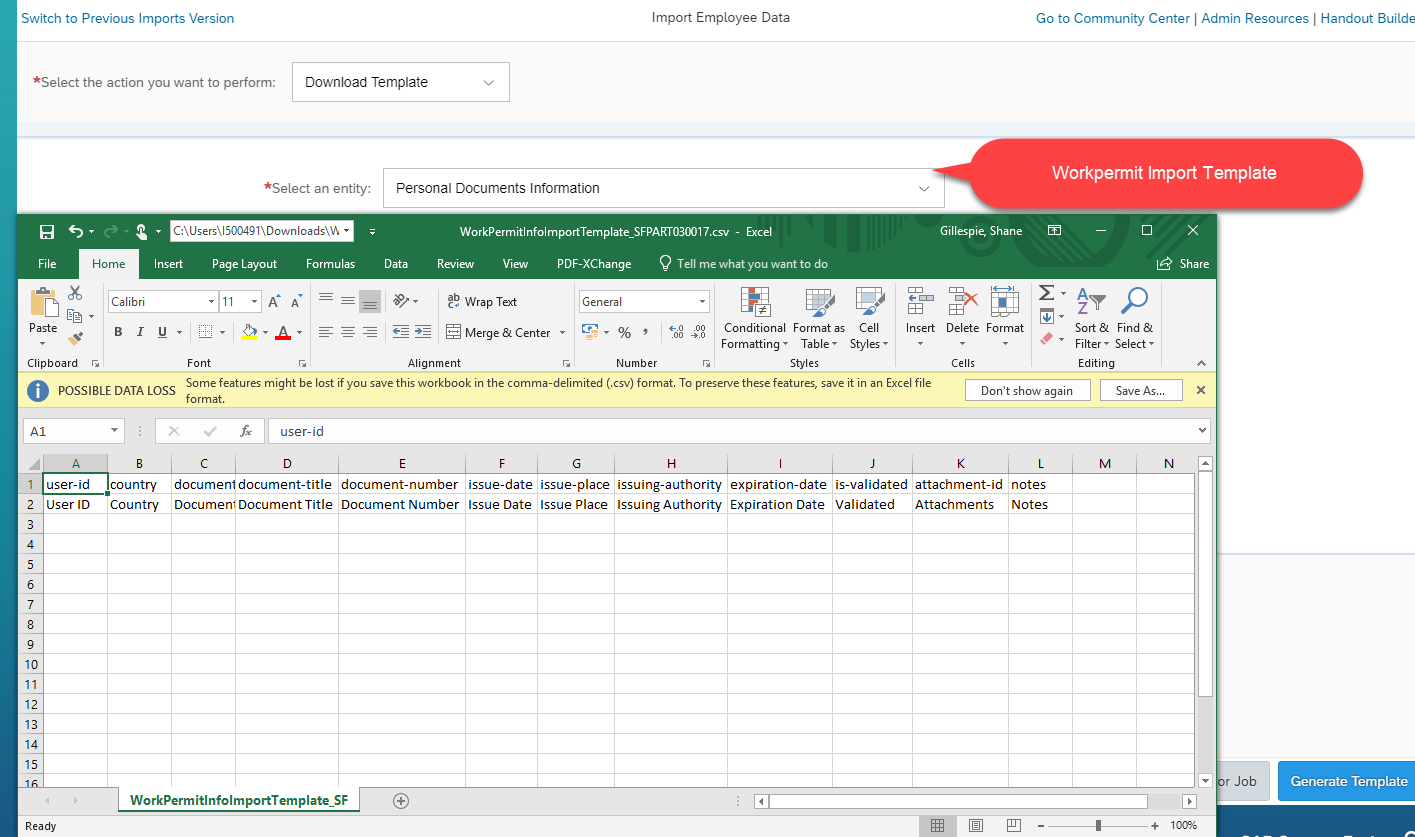Image resolution: width=1415 pixels, height=837 pixels.
Task: Click the zoom in plus button
Action: point(1154,826)
